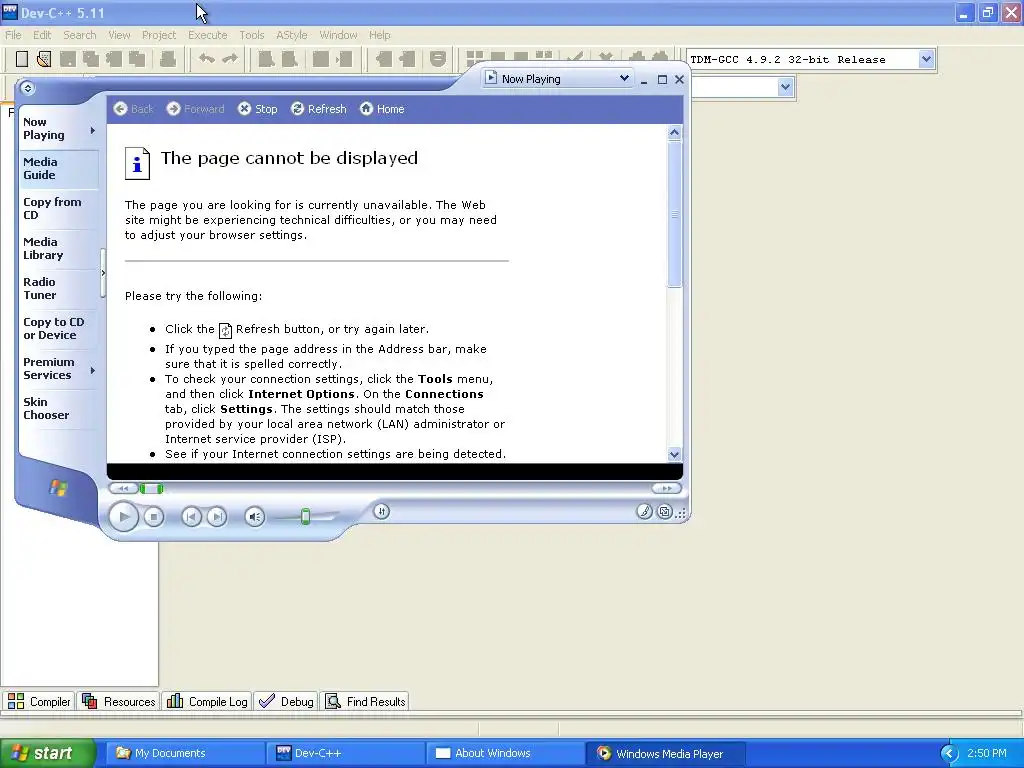Open the TDM-GCC compiler selection dropdown
The width and height of the screenshot is (1024, 768).
[x=926, y=59]
